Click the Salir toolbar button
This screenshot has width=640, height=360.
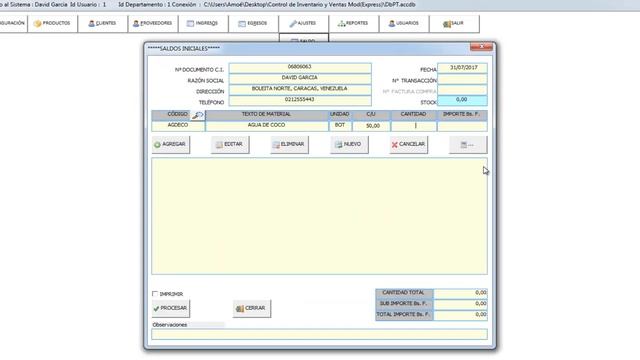point(454,24)
